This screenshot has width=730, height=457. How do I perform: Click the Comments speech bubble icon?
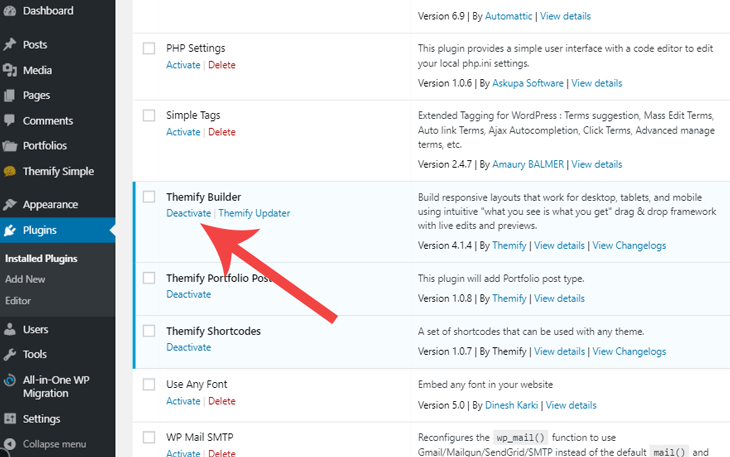[x=9, y=121]
